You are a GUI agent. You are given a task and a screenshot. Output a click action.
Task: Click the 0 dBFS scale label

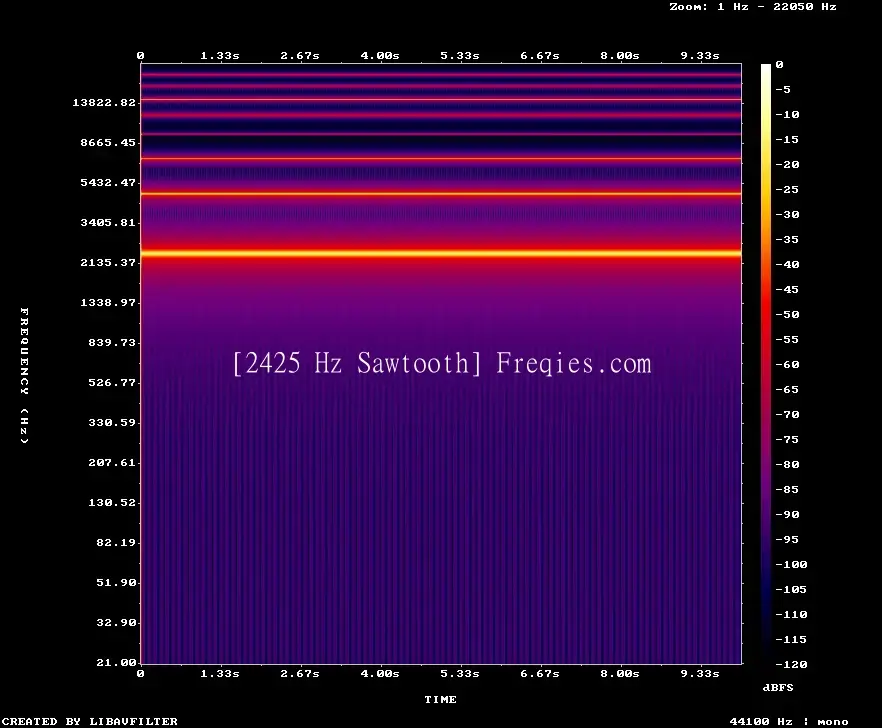[x=779, y=65]
